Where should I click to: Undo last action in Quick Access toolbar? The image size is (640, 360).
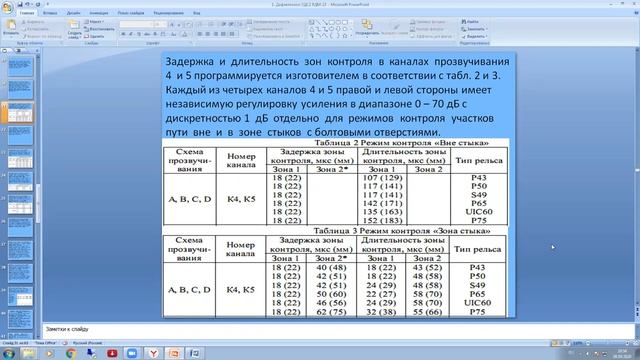[27, 4]
